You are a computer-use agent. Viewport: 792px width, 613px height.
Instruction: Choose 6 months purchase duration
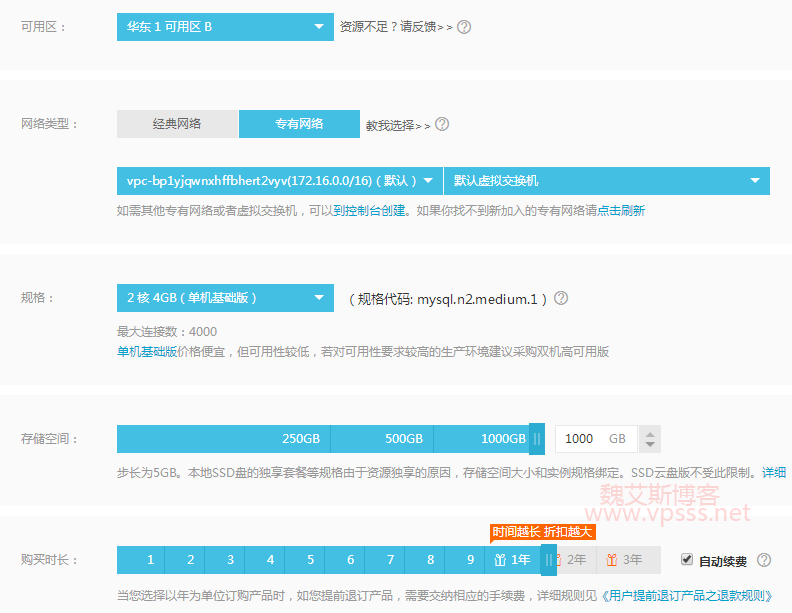[351, 560]
